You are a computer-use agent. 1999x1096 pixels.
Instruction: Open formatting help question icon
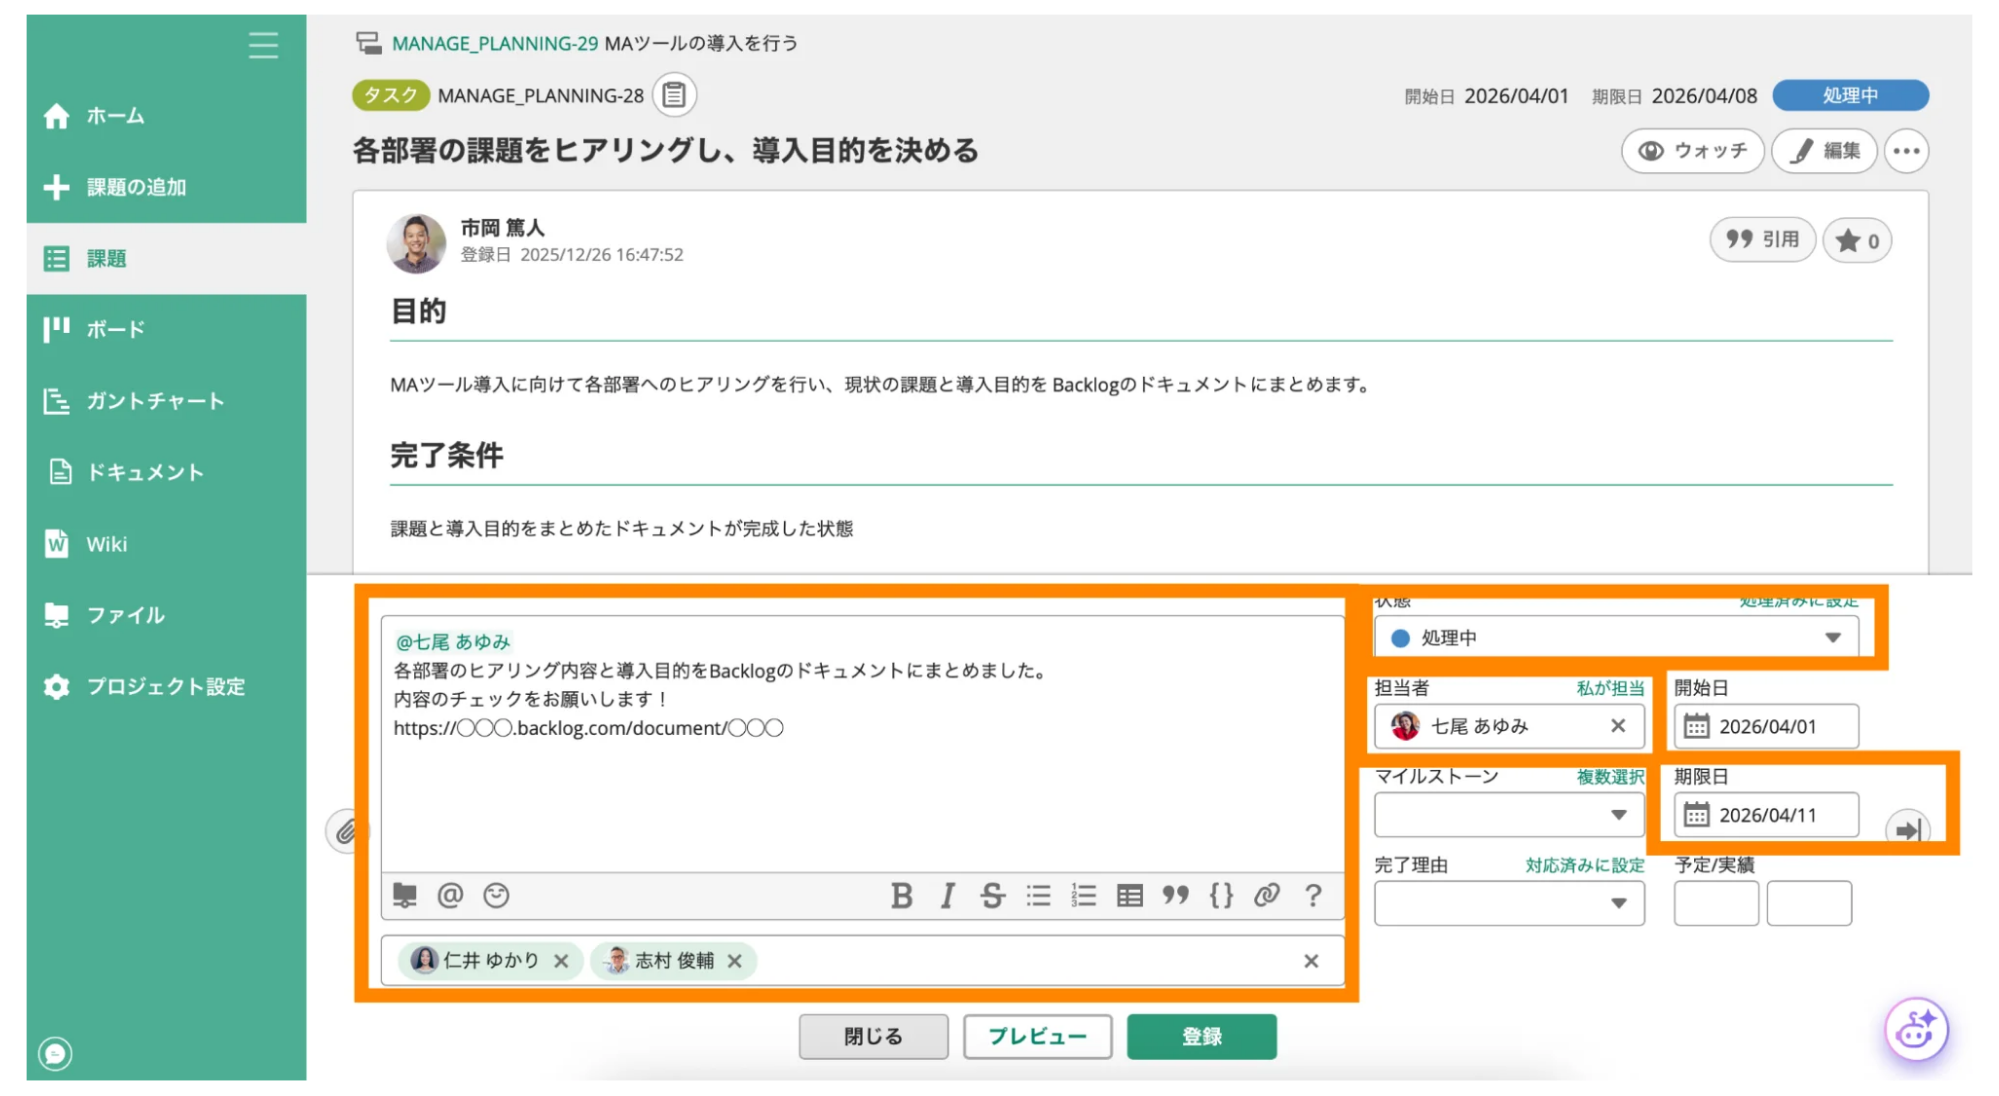pos(1313,895)
